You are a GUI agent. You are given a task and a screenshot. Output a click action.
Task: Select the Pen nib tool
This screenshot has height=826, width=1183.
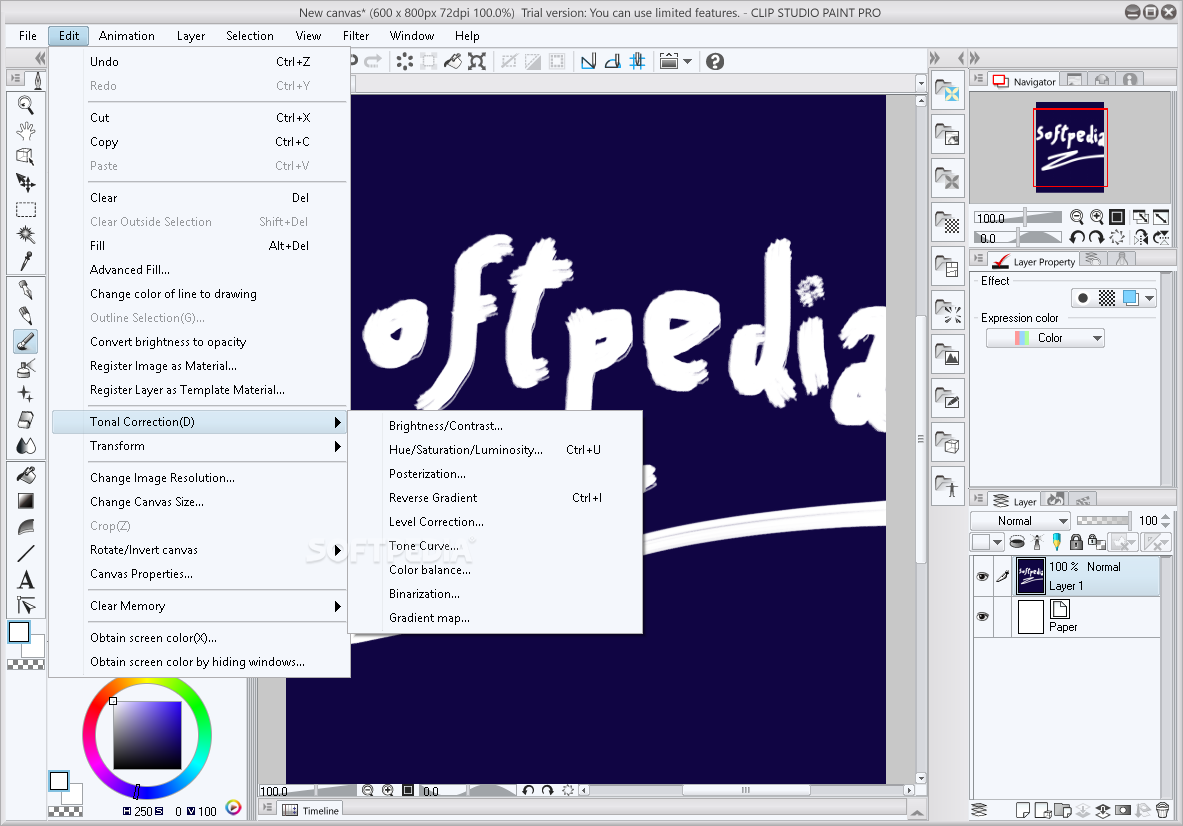pyautogui.click(x=26, y=290)
